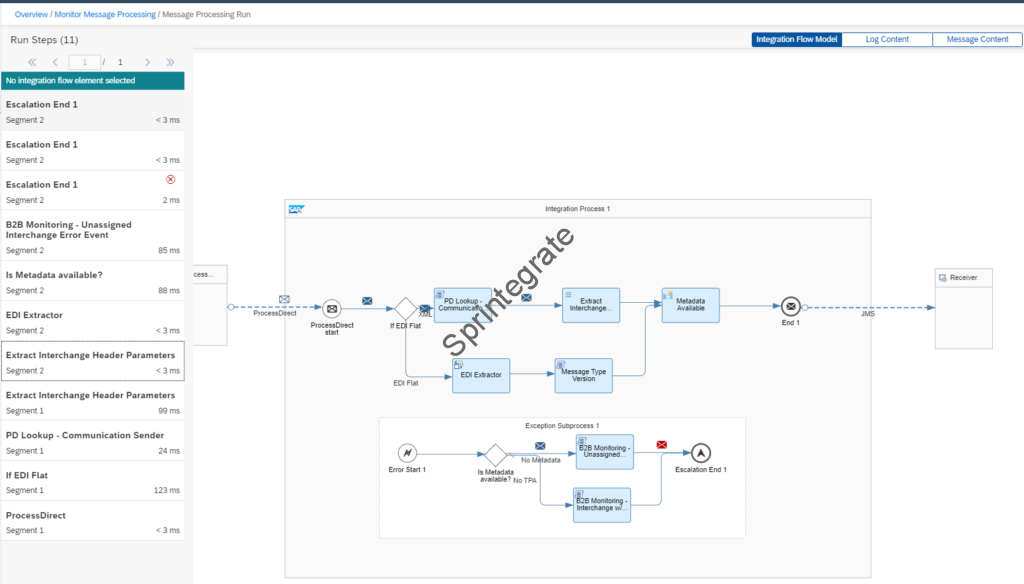The height and width of the screenshot is (584, 1024).
Task: Go to the last page of run steps
Action: tap(170, 62)
